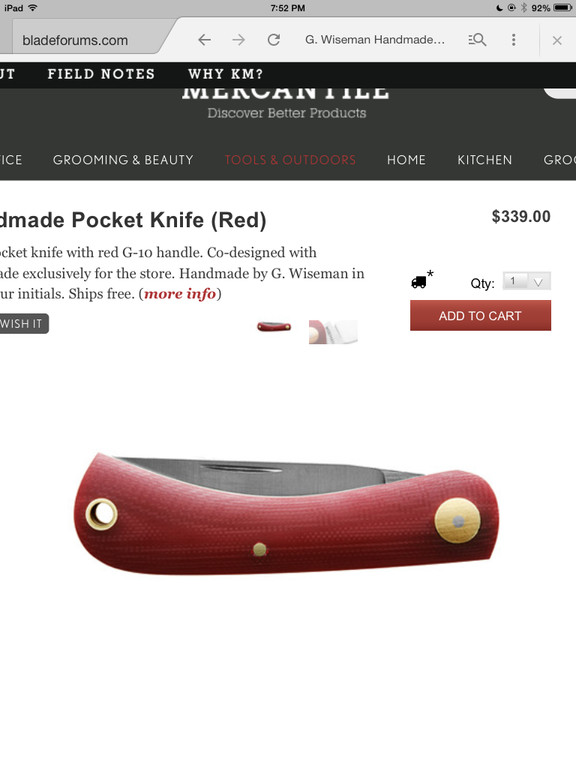Open the three-dot browser menu

click(x=513, y=40)
